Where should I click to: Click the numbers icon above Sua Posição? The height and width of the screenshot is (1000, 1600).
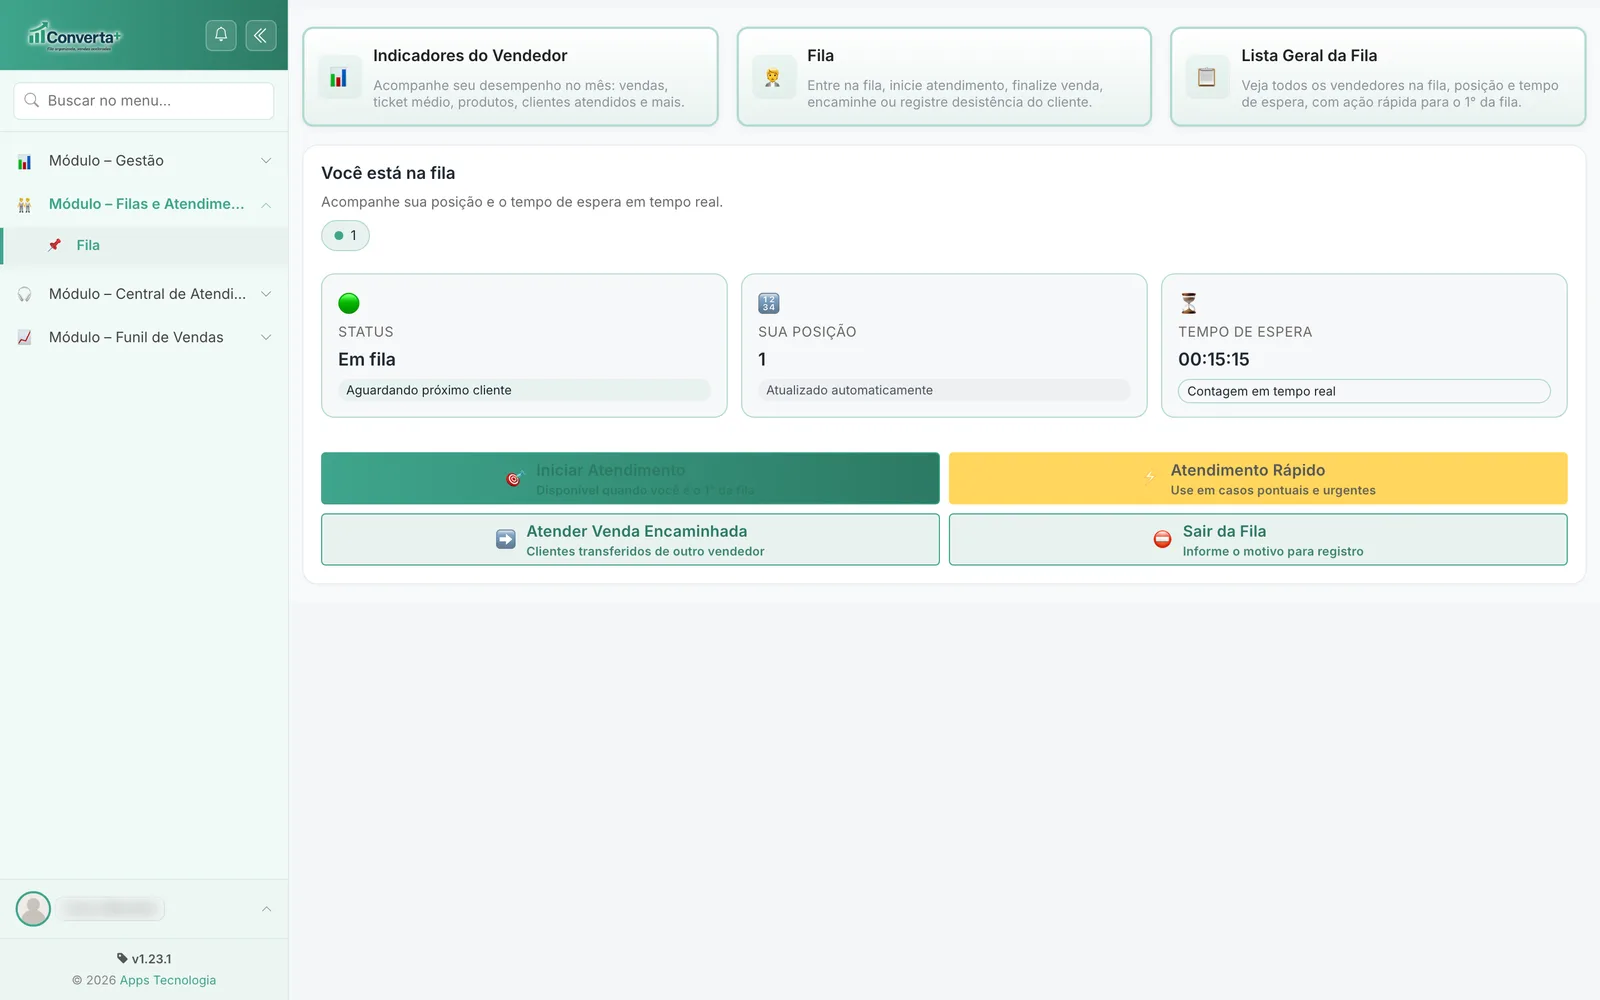tap(769, 303)
